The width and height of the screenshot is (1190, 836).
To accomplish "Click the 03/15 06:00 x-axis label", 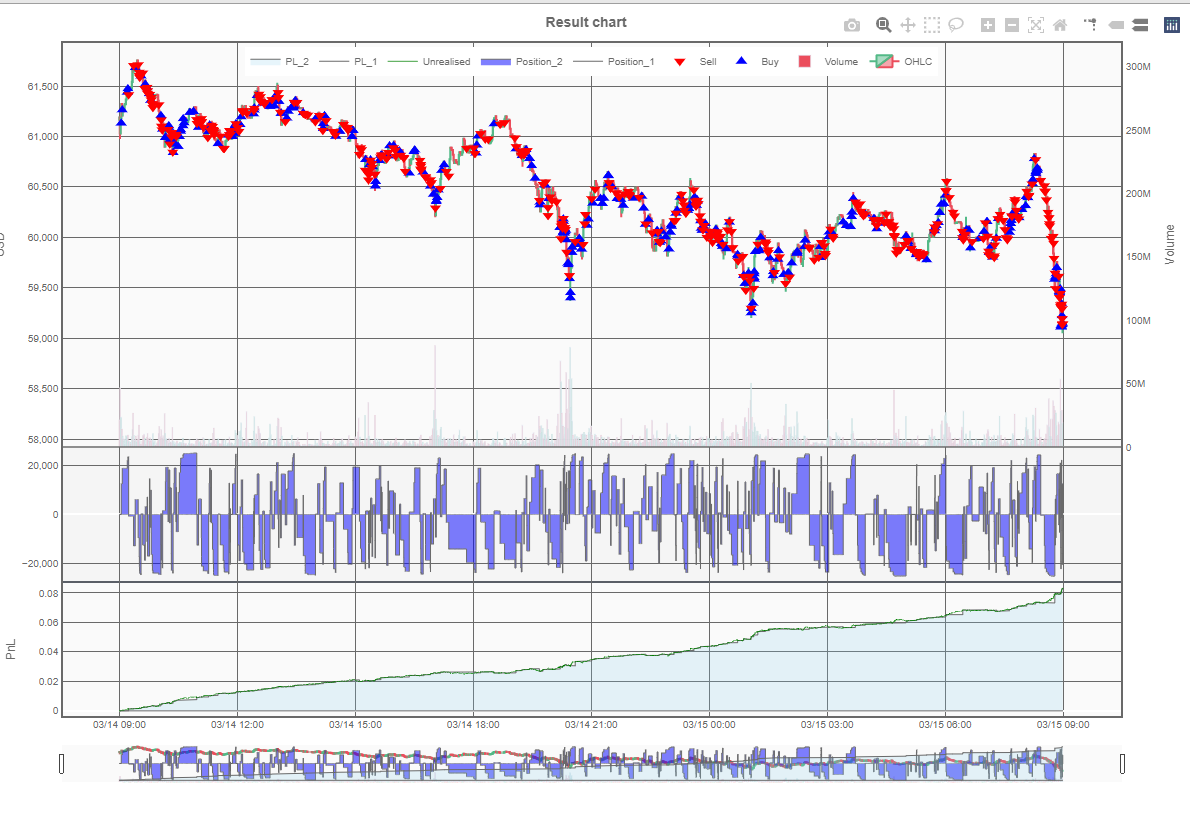I will tap(945, 724).
